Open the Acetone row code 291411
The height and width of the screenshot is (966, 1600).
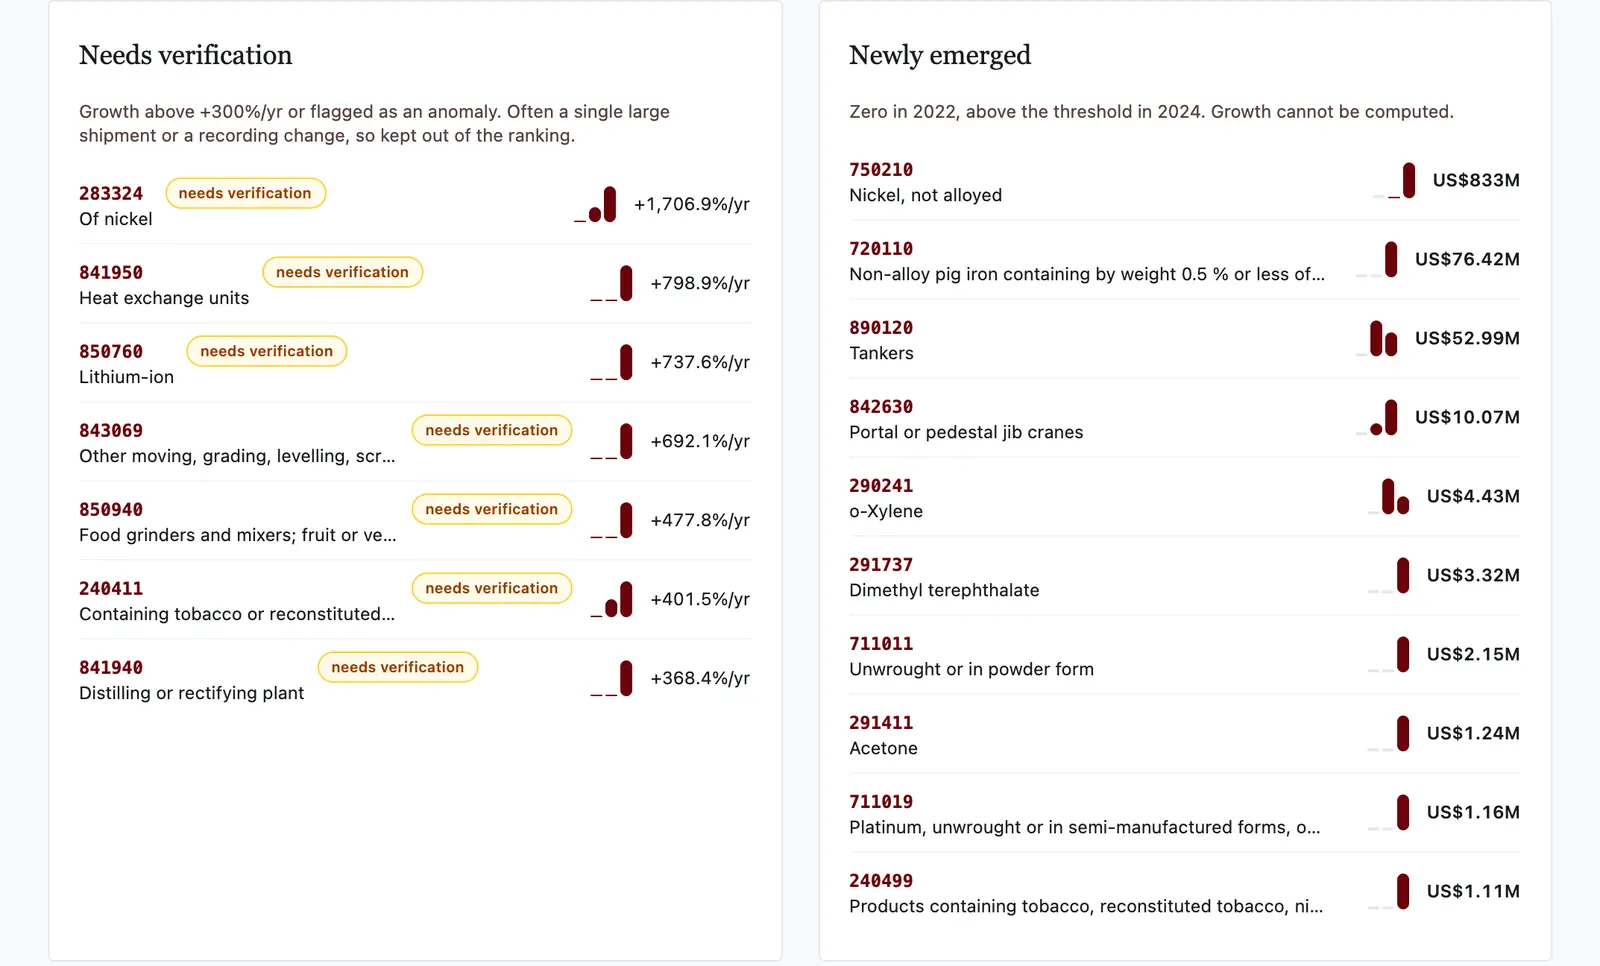[x=881, y=722]
